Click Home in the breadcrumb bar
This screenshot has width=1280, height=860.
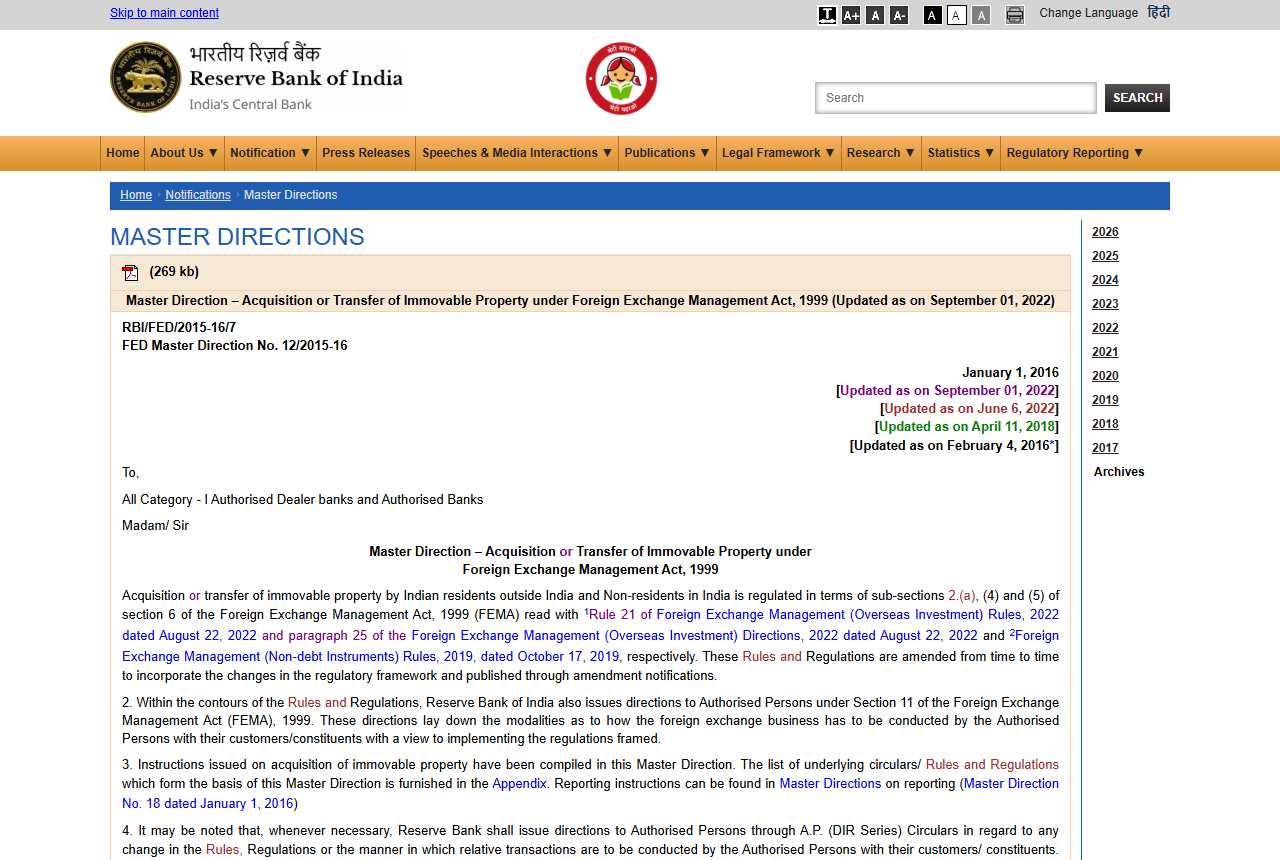point(136,195)
